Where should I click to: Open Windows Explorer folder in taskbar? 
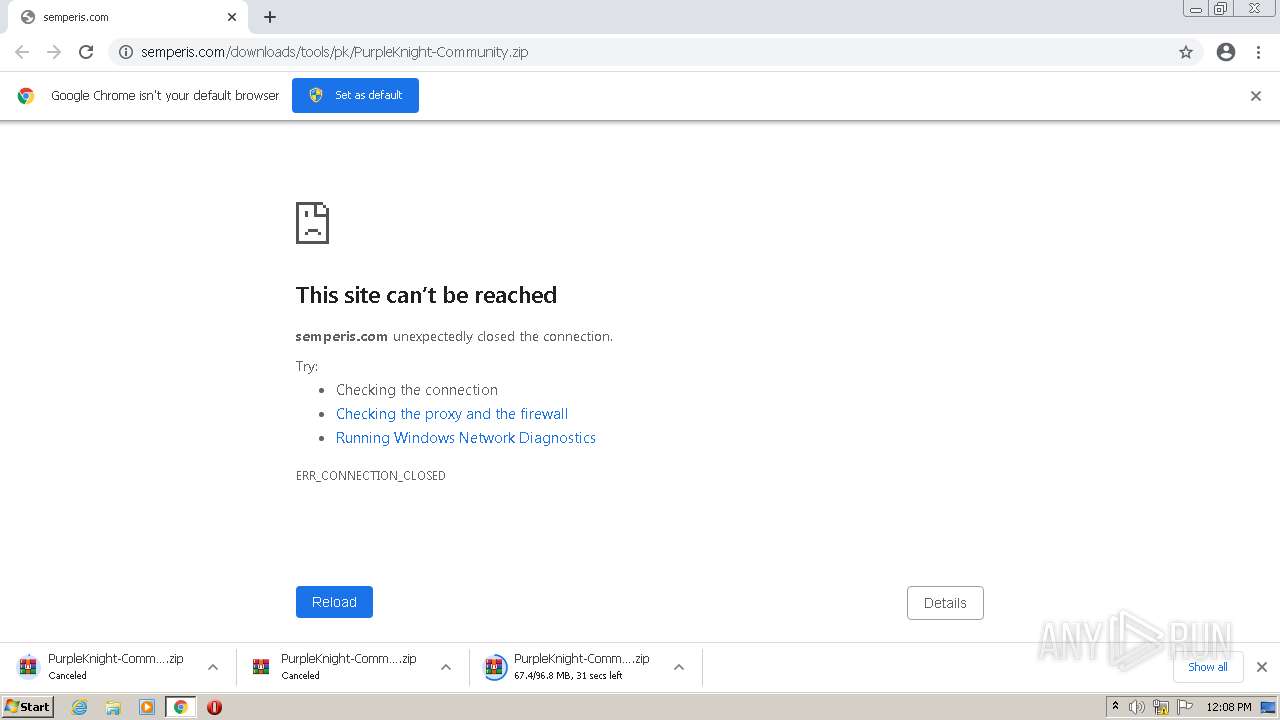tap(113, 707)
